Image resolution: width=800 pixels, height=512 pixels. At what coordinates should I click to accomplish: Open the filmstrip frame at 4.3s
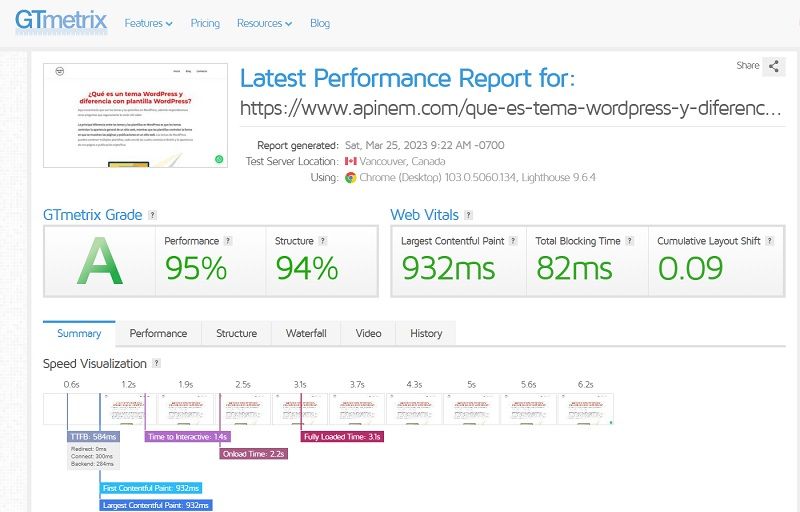414,409
